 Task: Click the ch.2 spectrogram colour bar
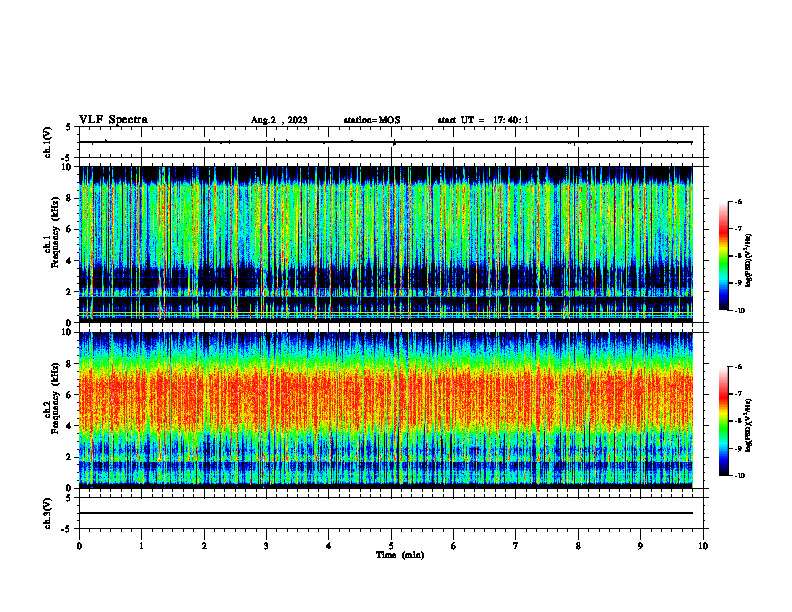tap(723, 421)
